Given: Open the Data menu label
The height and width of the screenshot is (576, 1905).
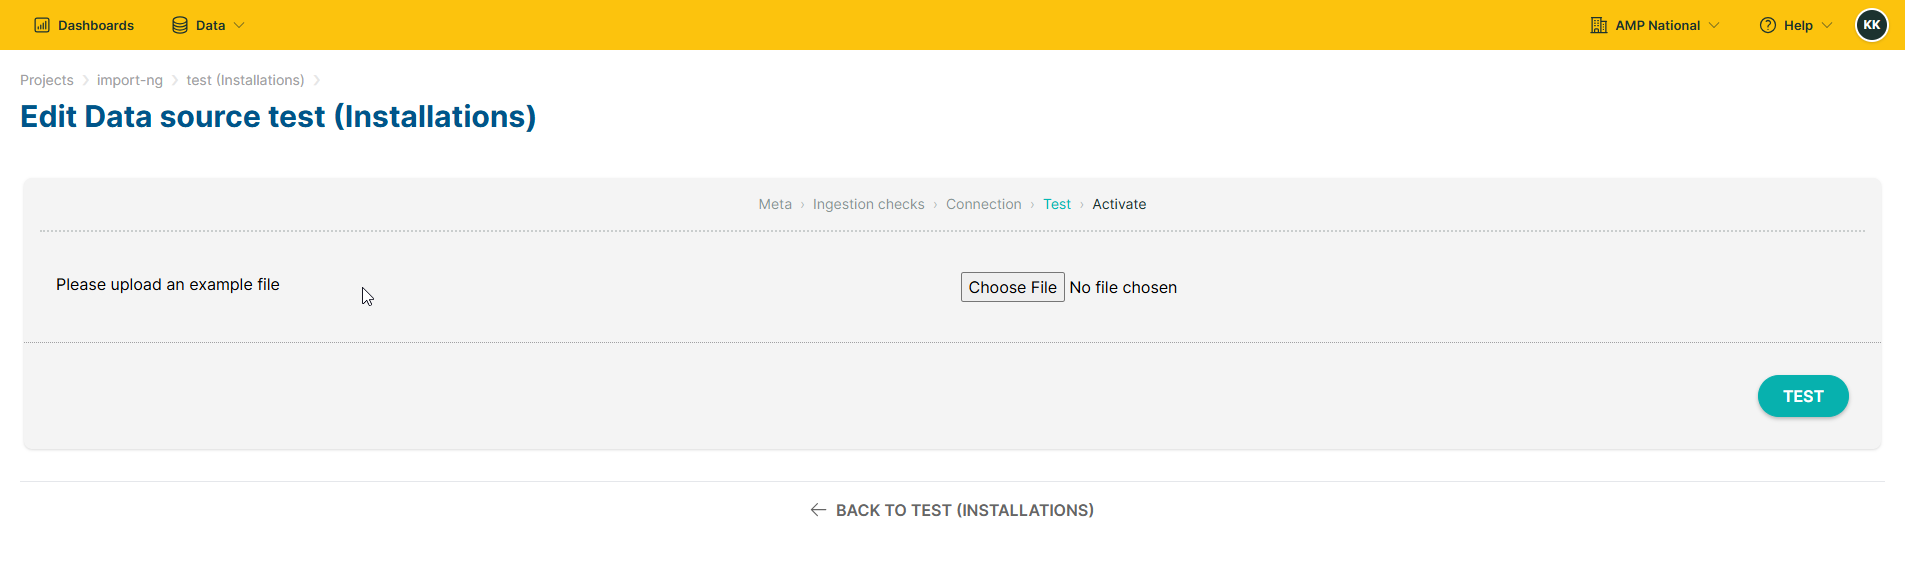Looking at the screenshot, I should [x=210, y=25].
